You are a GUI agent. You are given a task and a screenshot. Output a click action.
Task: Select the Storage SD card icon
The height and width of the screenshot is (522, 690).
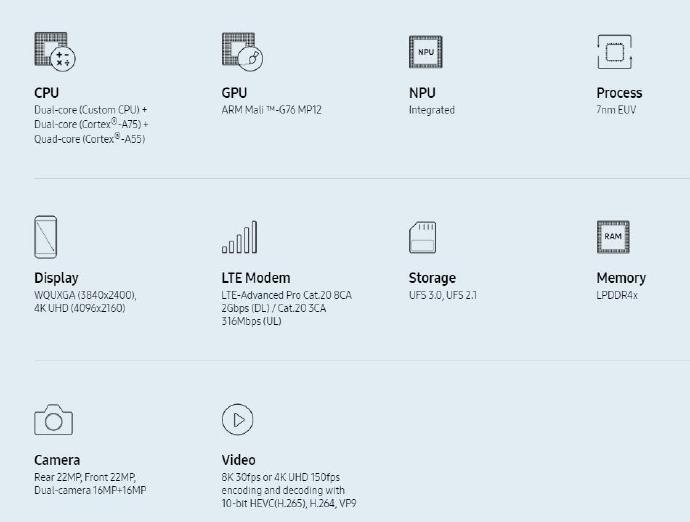click(x=422, y=237)
